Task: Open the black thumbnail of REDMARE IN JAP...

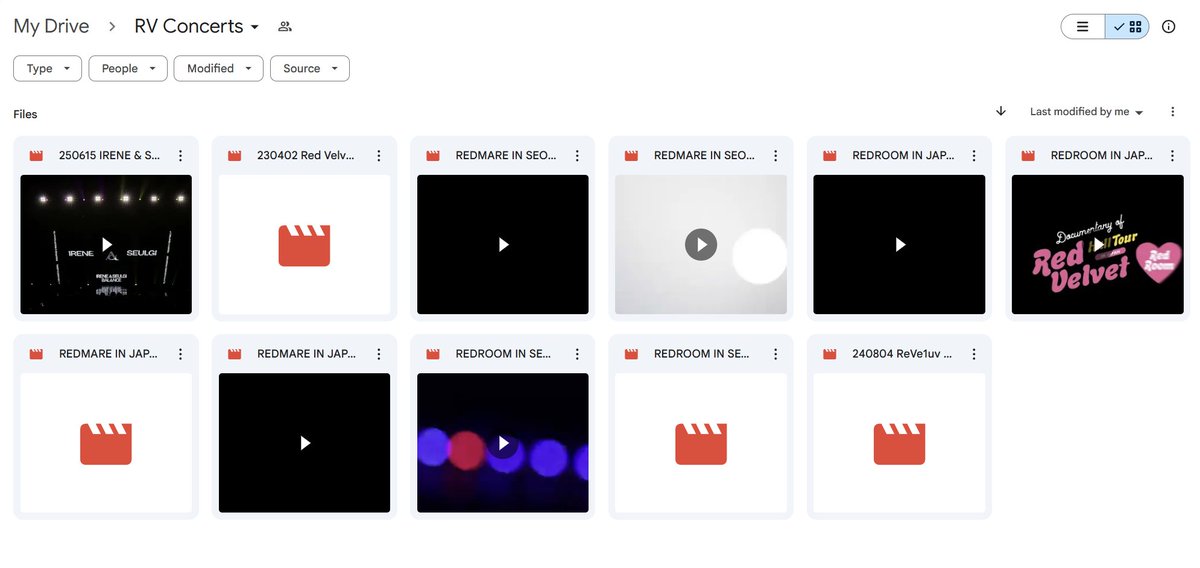Action: (304, 443)
